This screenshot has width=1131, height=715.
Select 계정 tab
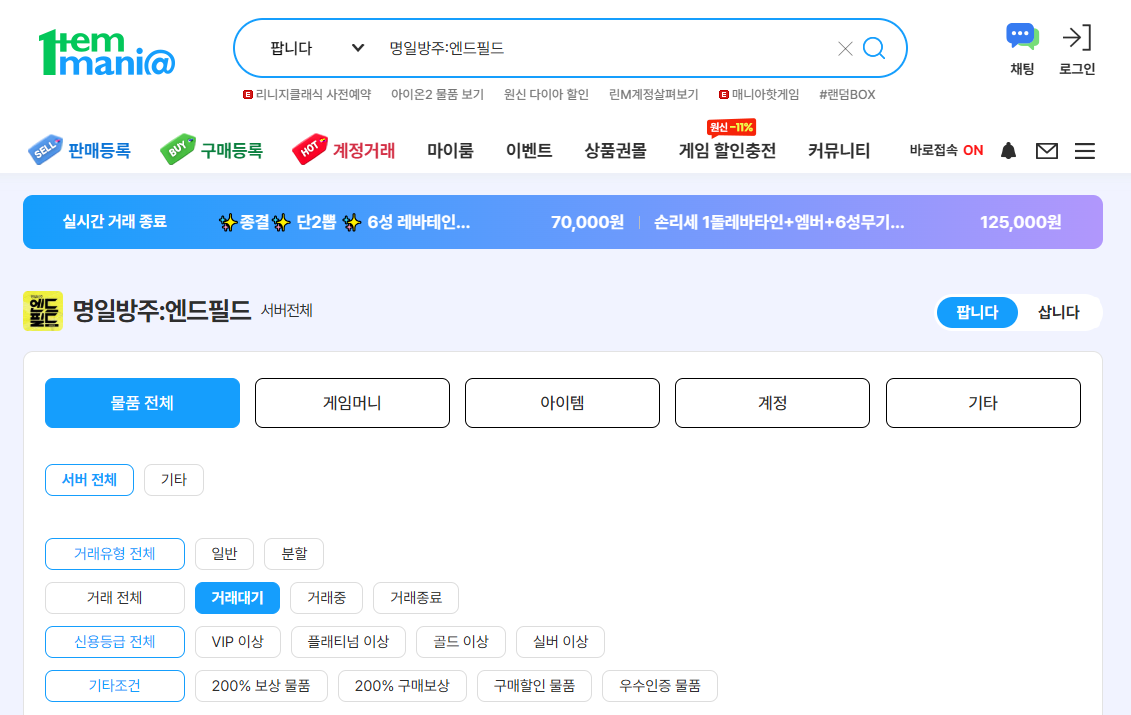point(772,403)
